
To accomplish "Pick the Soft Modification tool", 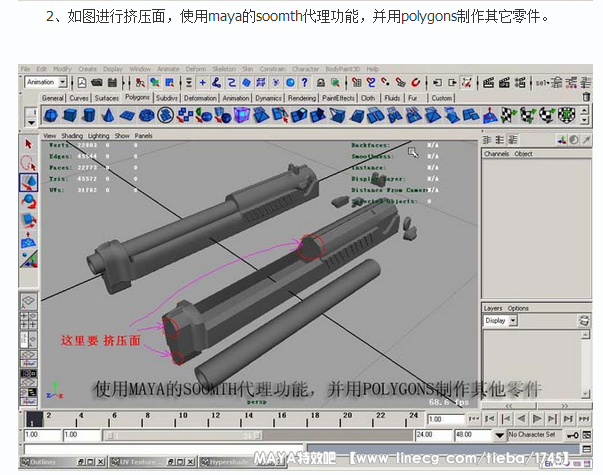I will (x=28, y=240).
